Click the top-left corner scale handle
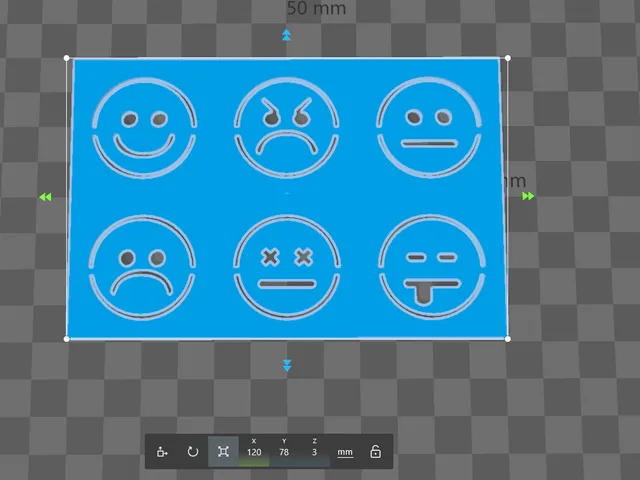 [x=67, y=58]
